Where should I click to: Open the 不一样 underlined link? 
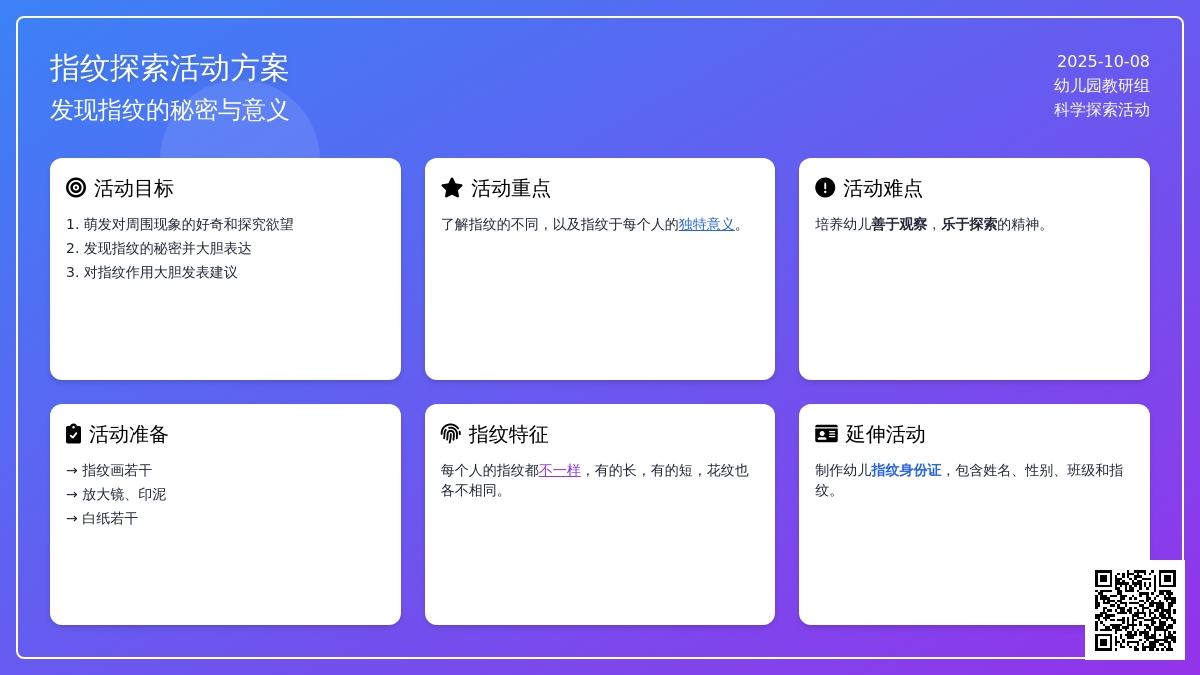pos(559,470)
